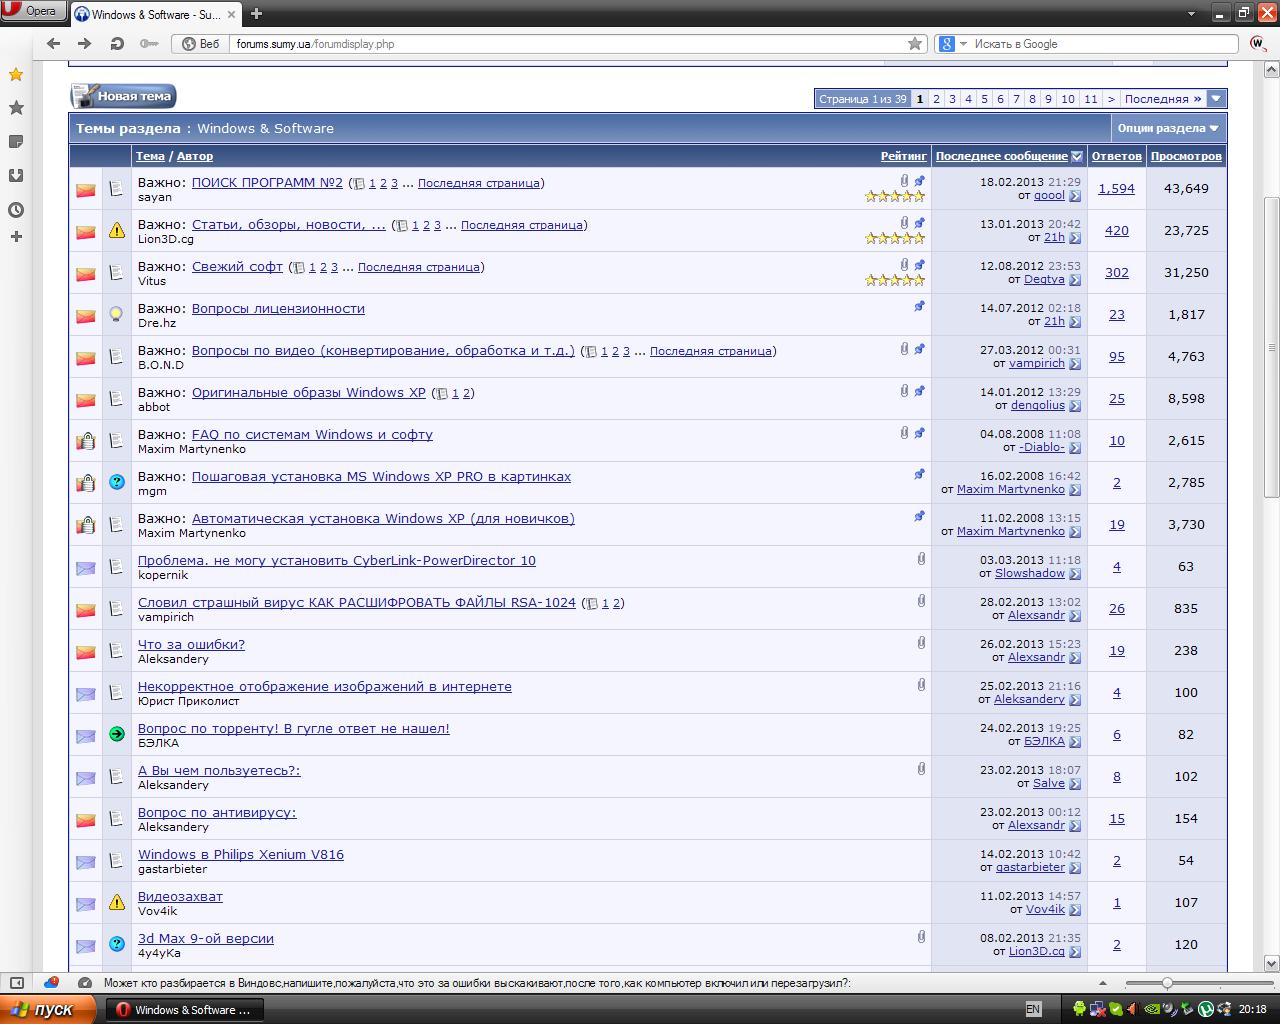This screenshot has width=1280, height=1024.
Task: Open Opera Speed Dial sidebar star icon
Action: click(x=16, y=74)
